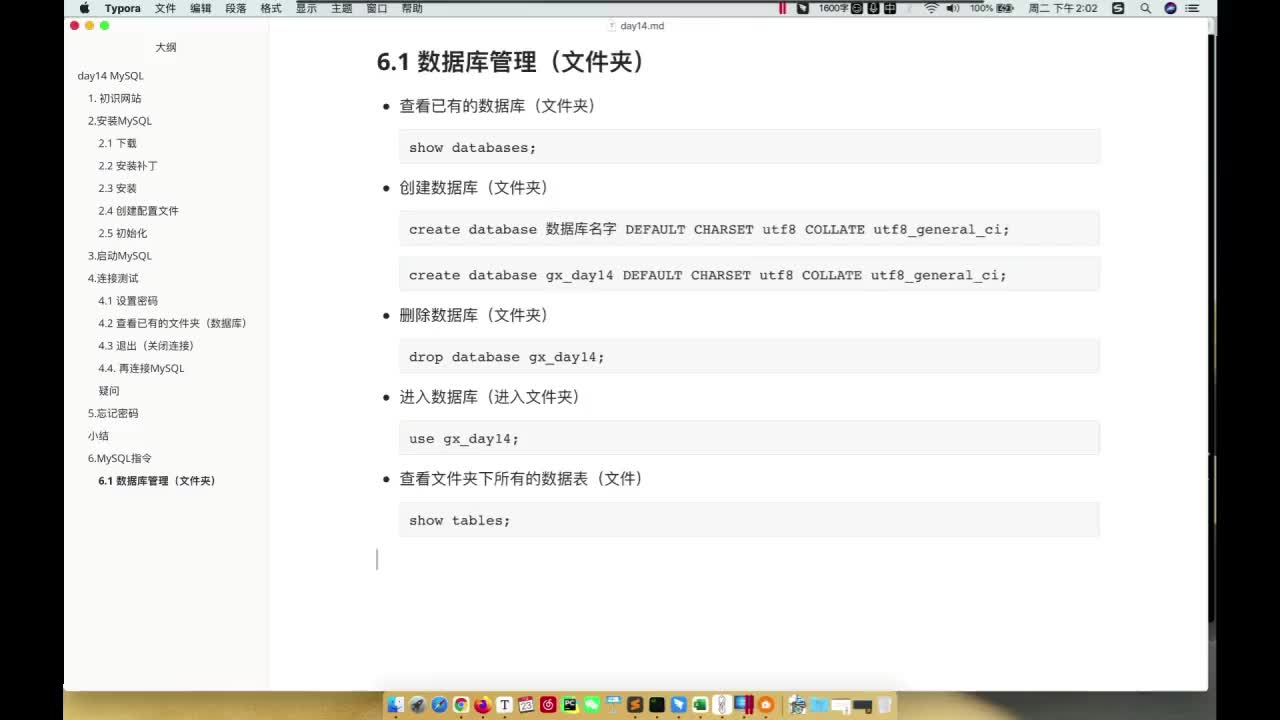Open Trash in the Dock
Screen dimensions: 1280x720
884,704
